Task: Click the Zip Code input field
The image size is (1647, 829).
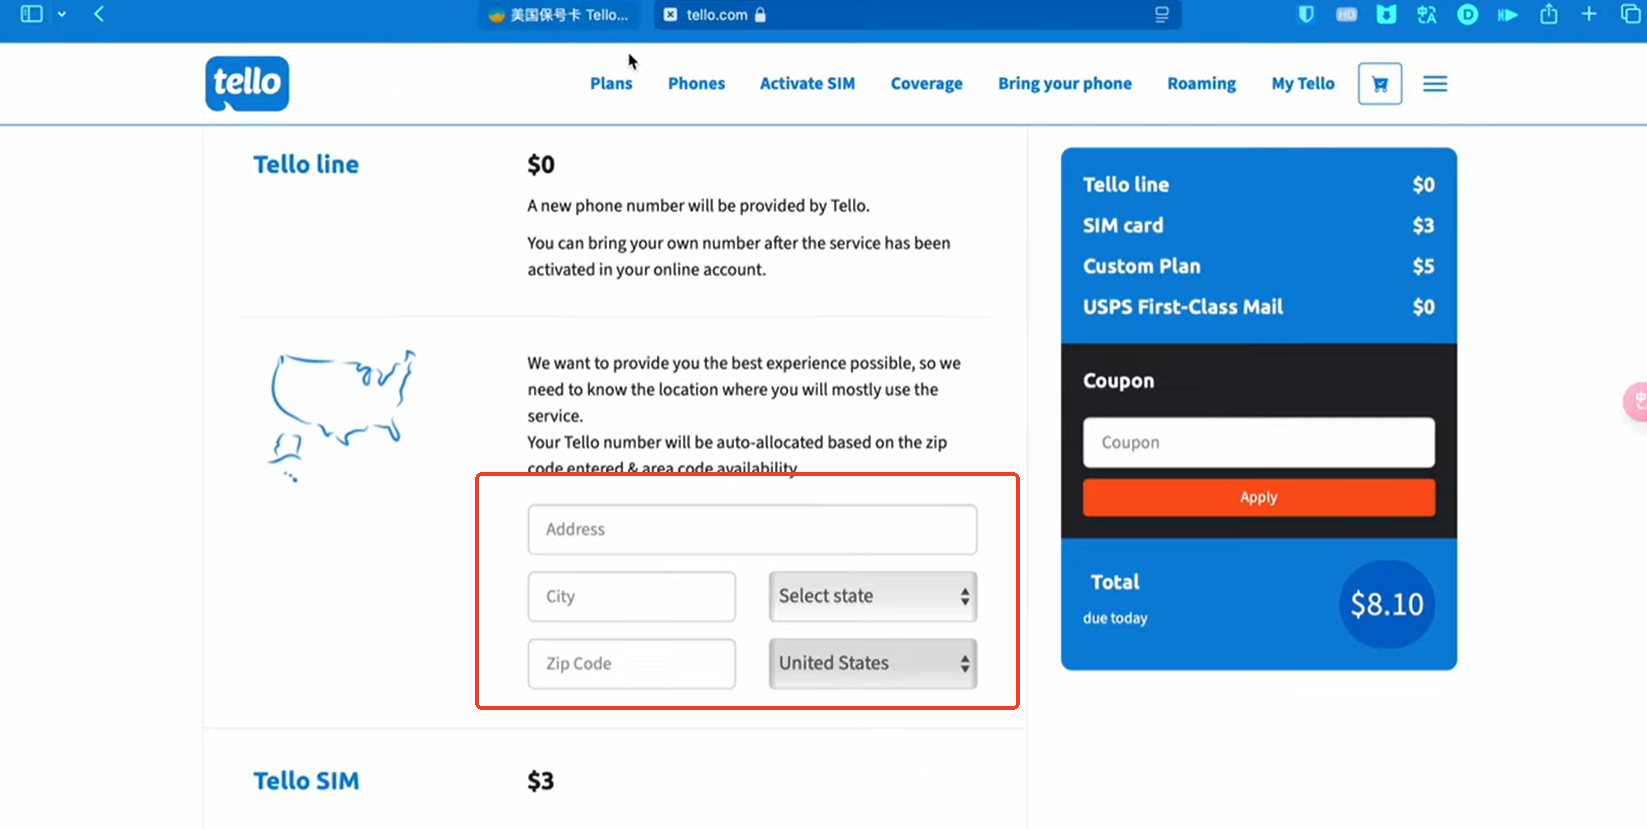Action: pyautogui.click(x=632, y=663)
